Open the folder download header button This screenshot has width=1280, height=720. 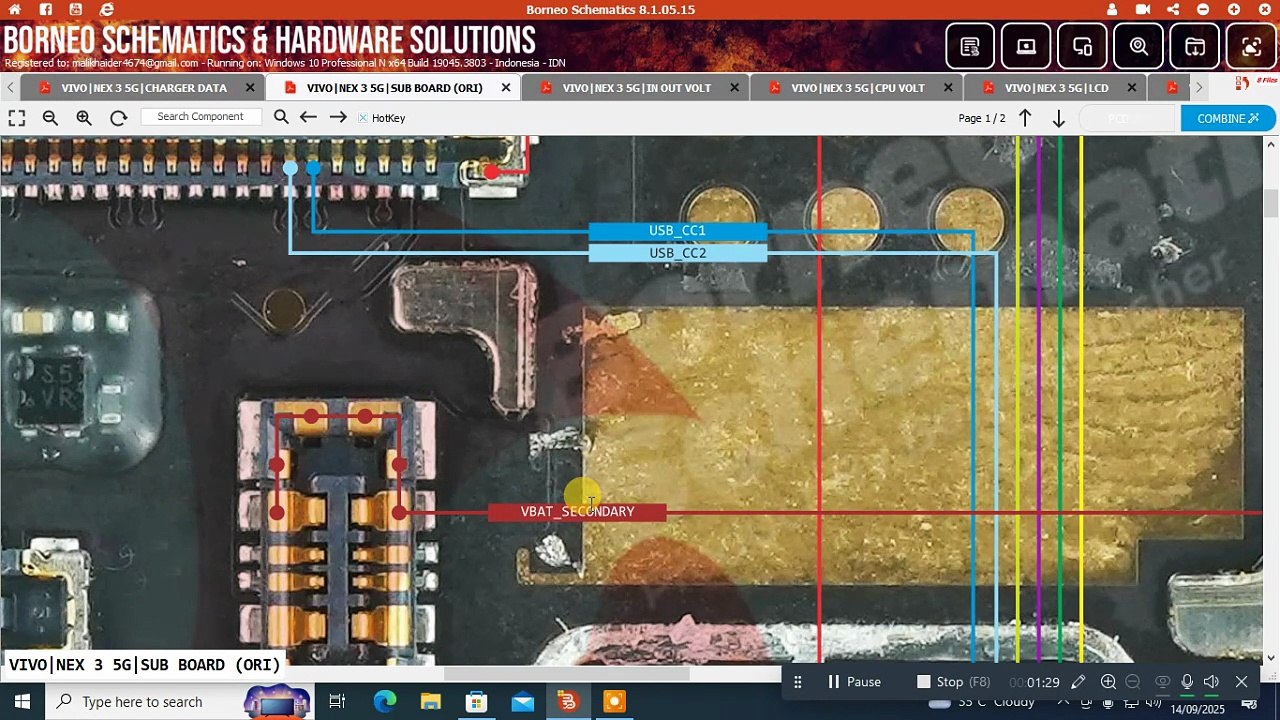[x=1195, y=46]
